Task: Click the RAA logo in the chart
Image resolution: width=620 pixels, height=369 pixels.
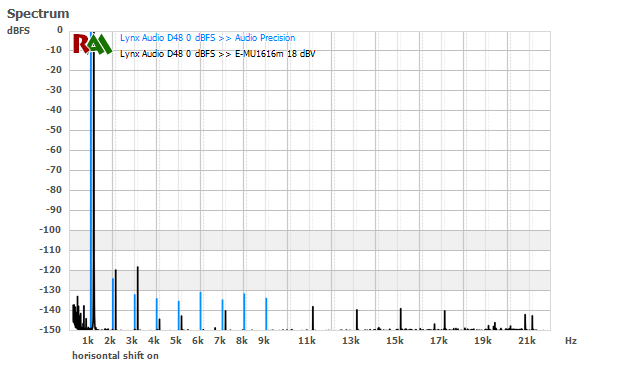Action: point(92,44)
